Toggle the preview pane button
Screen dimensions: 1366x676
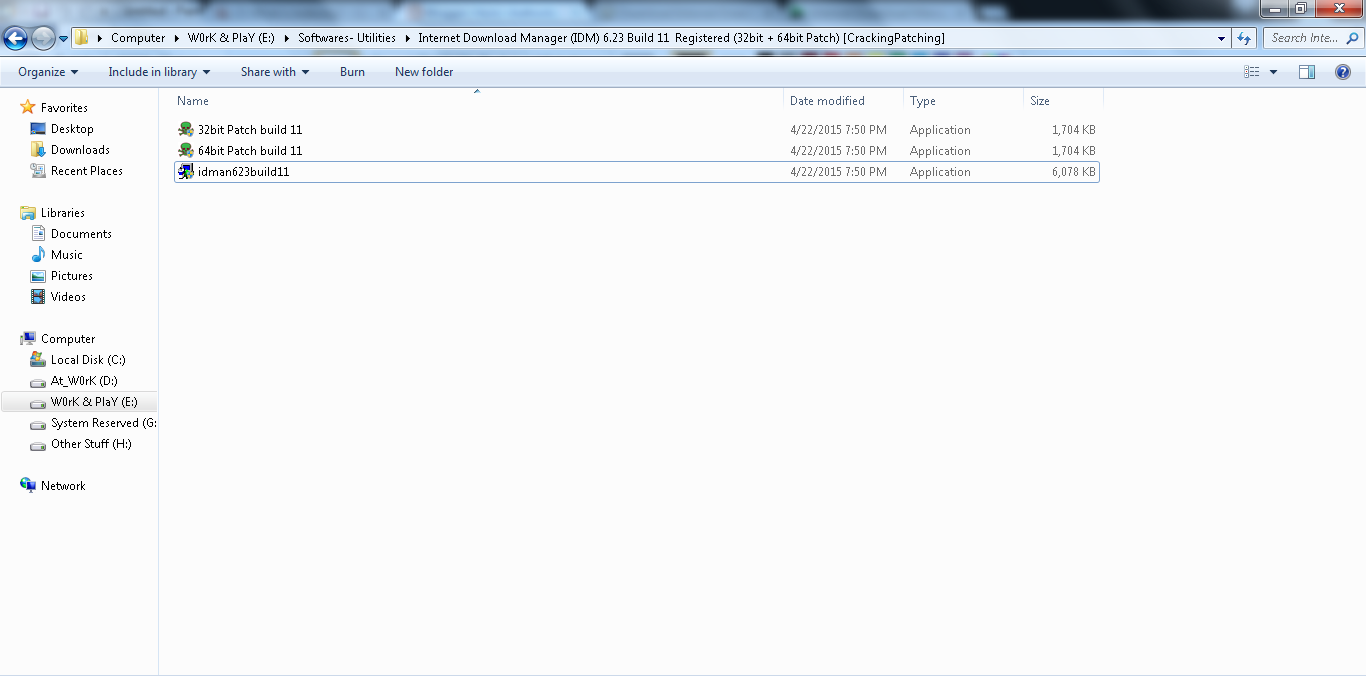pyautogui.click(x=1307, y=72)
